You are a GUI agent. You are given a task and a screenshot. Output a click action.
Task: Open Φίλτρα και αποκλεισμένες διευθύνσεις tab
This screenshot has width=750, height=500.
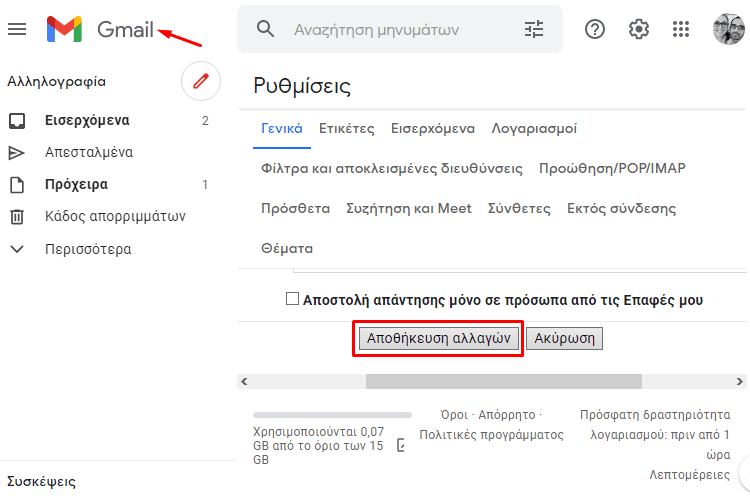pos(392,168)
